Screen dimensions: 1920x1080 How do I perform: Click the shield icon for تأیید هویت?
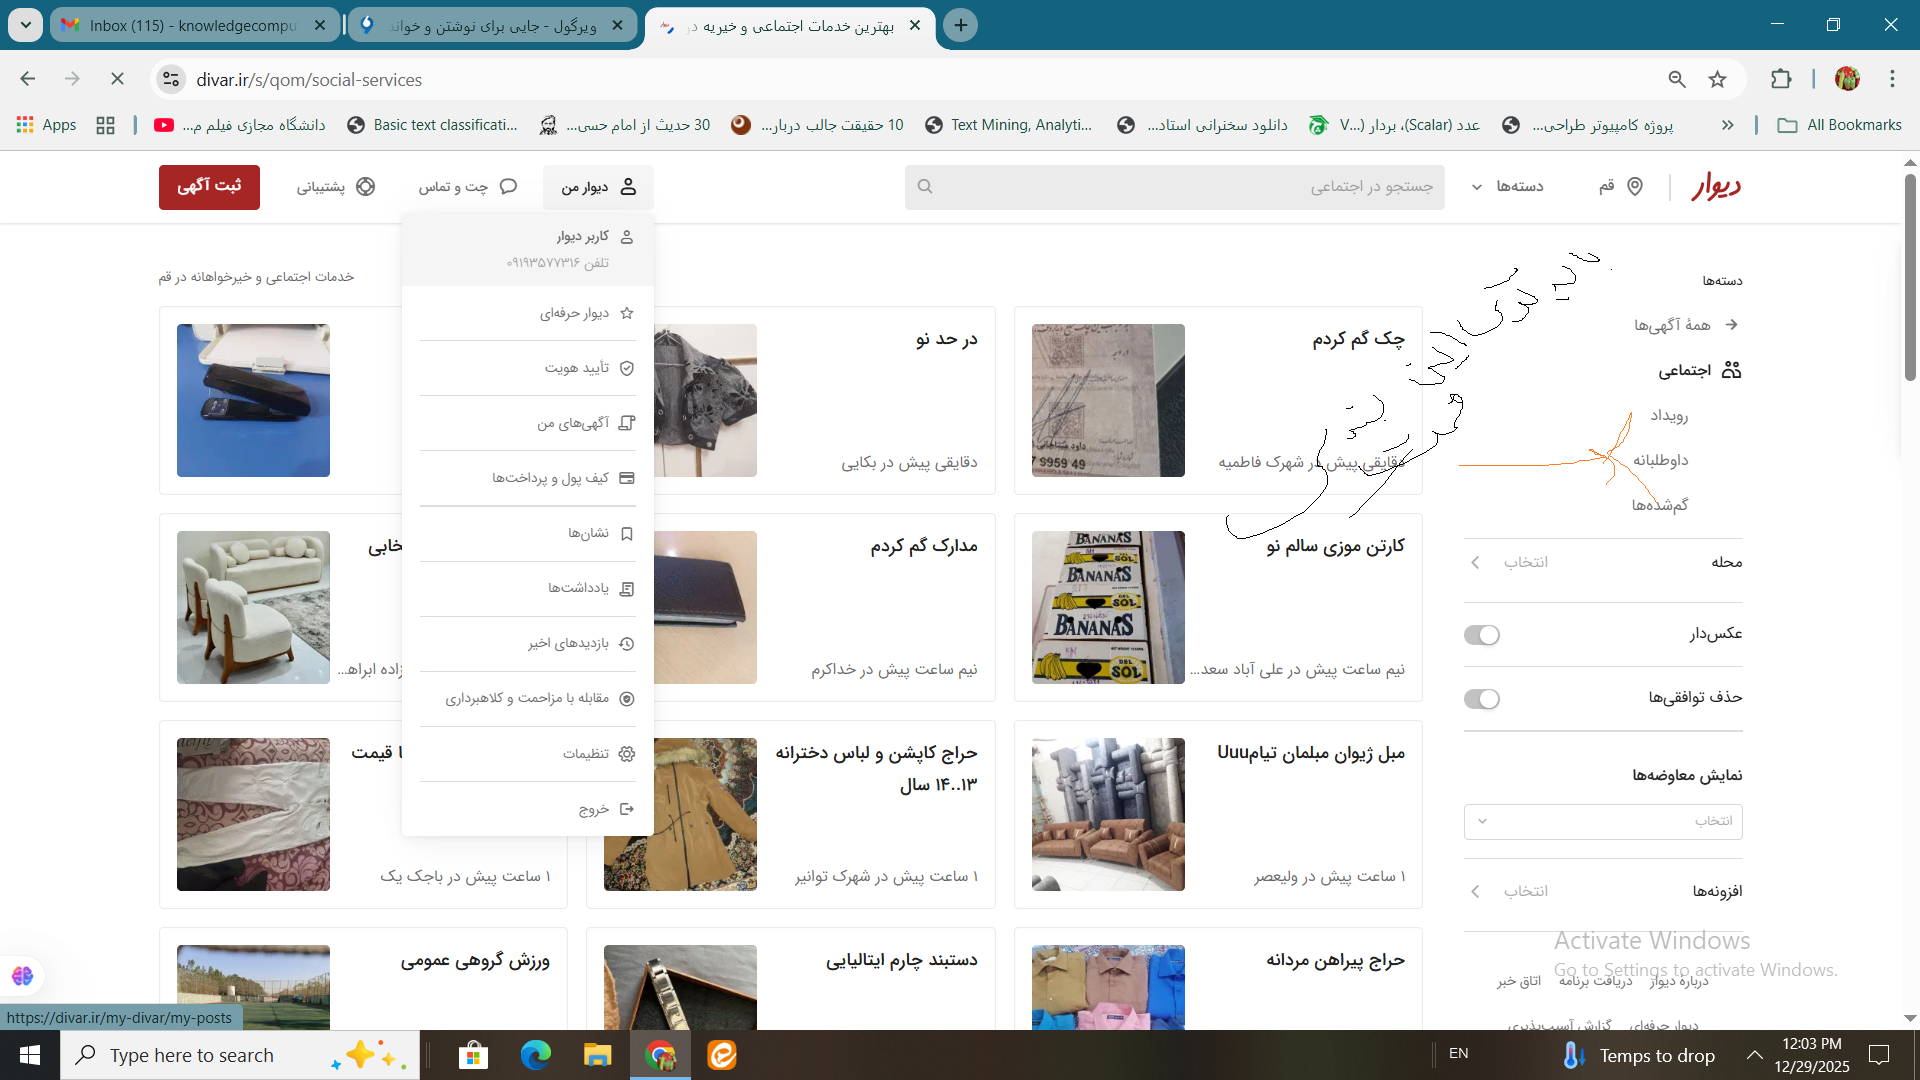(x=627, y=368)
